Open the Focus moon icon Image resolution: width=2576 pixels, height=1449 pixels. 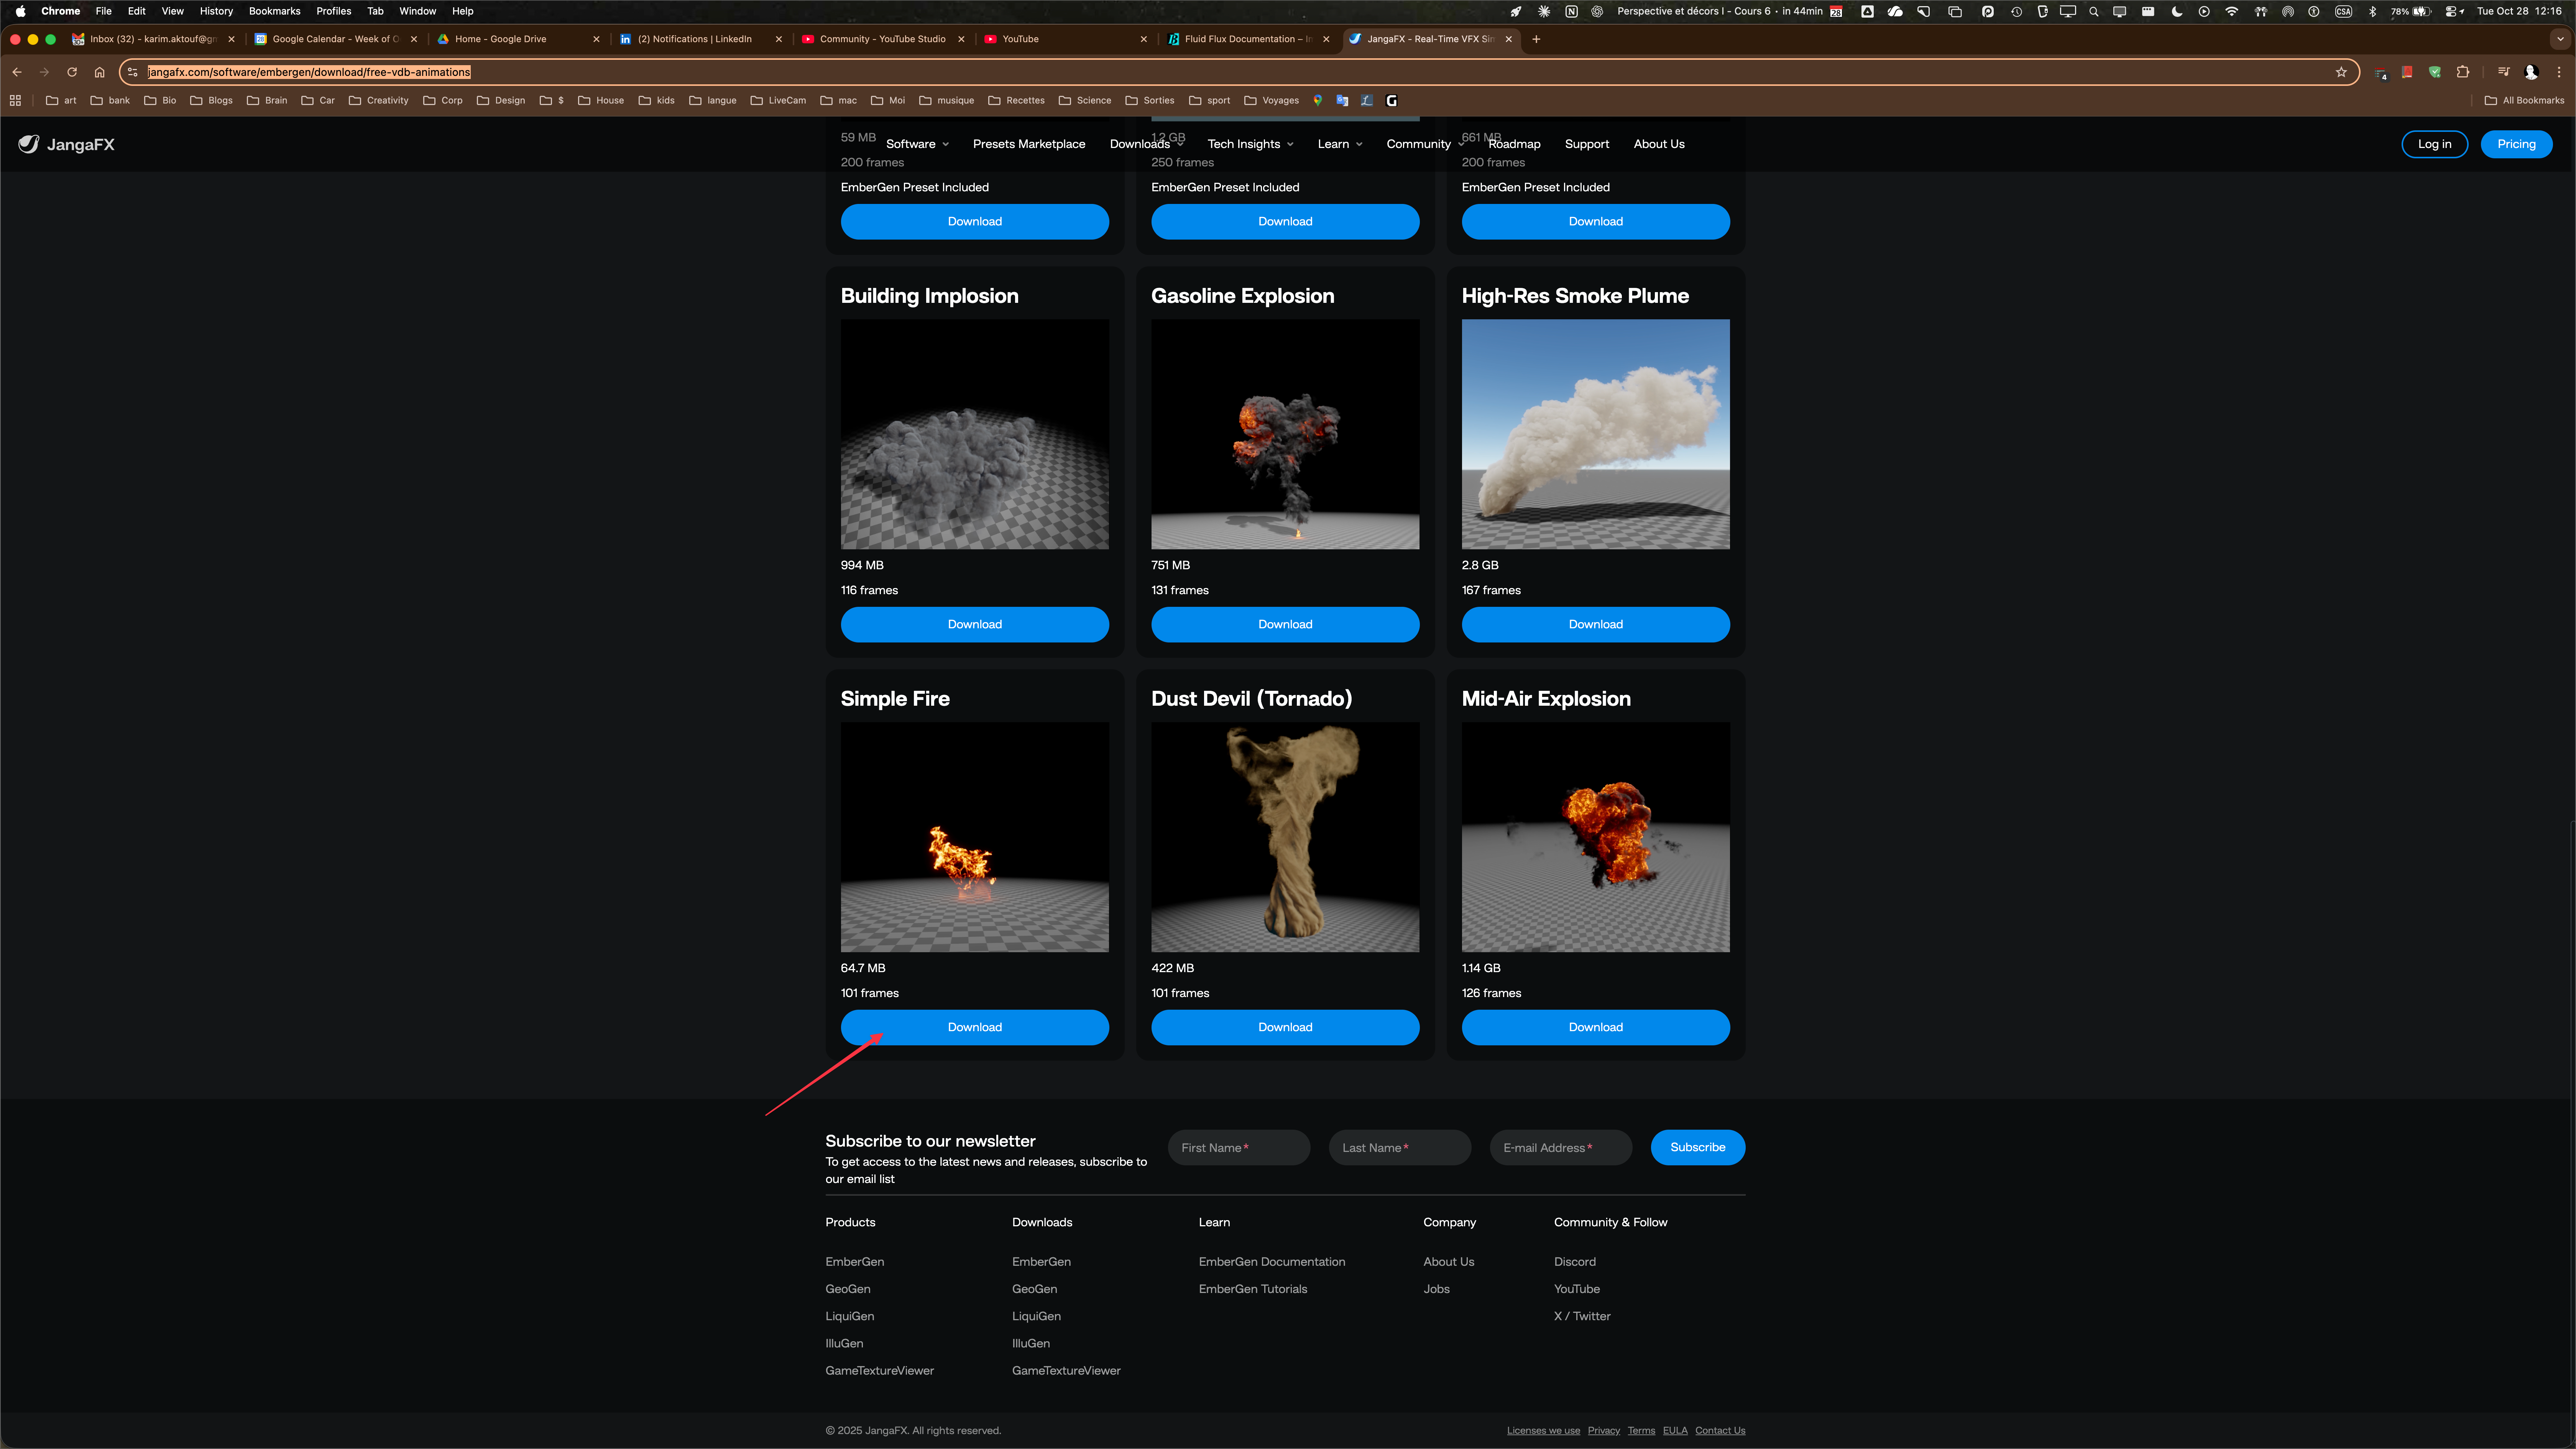[x=2177, y=12]
